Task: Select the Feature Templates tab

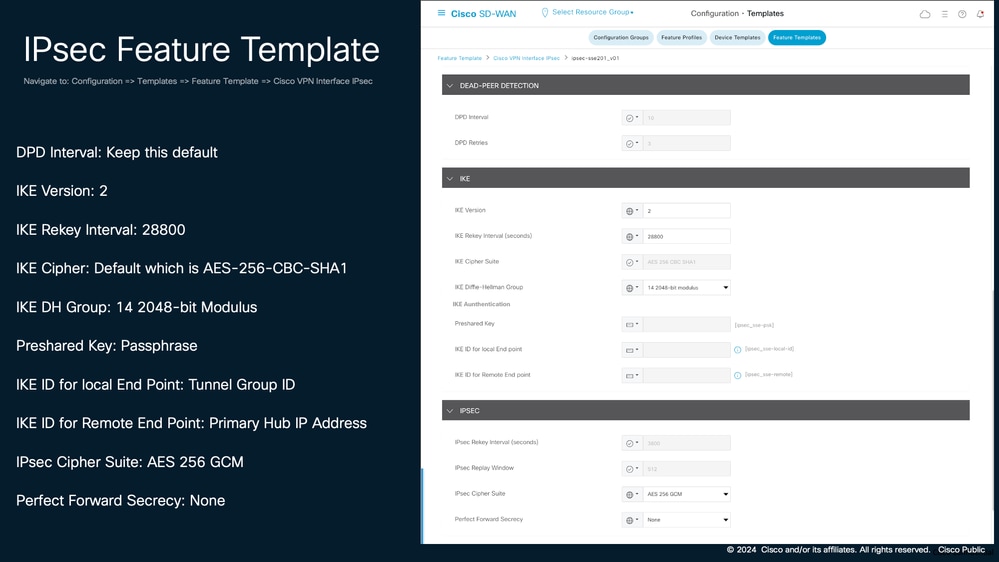Action: pyautogui.click(x=796, y=38)
